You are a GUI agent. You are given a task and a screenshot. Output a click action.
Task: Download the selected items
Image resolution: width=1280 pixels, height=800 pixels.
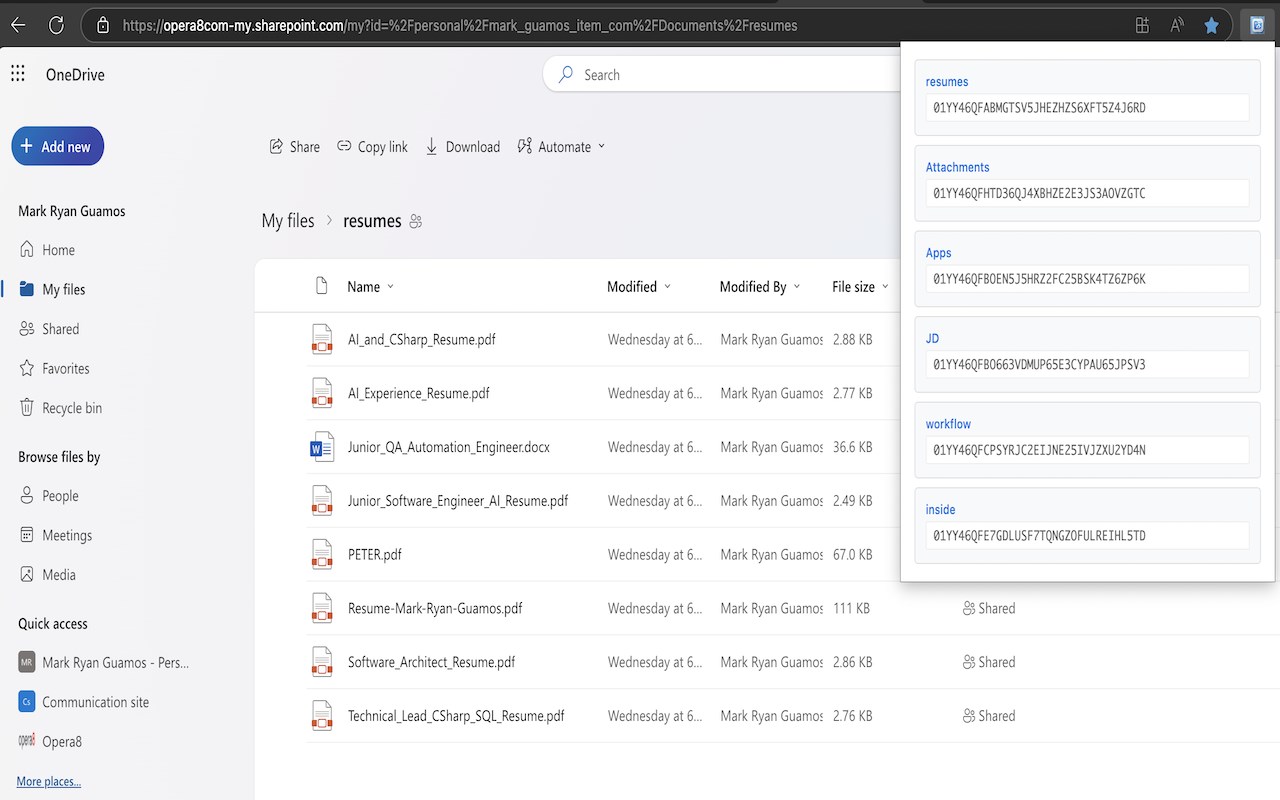(462, 147)
